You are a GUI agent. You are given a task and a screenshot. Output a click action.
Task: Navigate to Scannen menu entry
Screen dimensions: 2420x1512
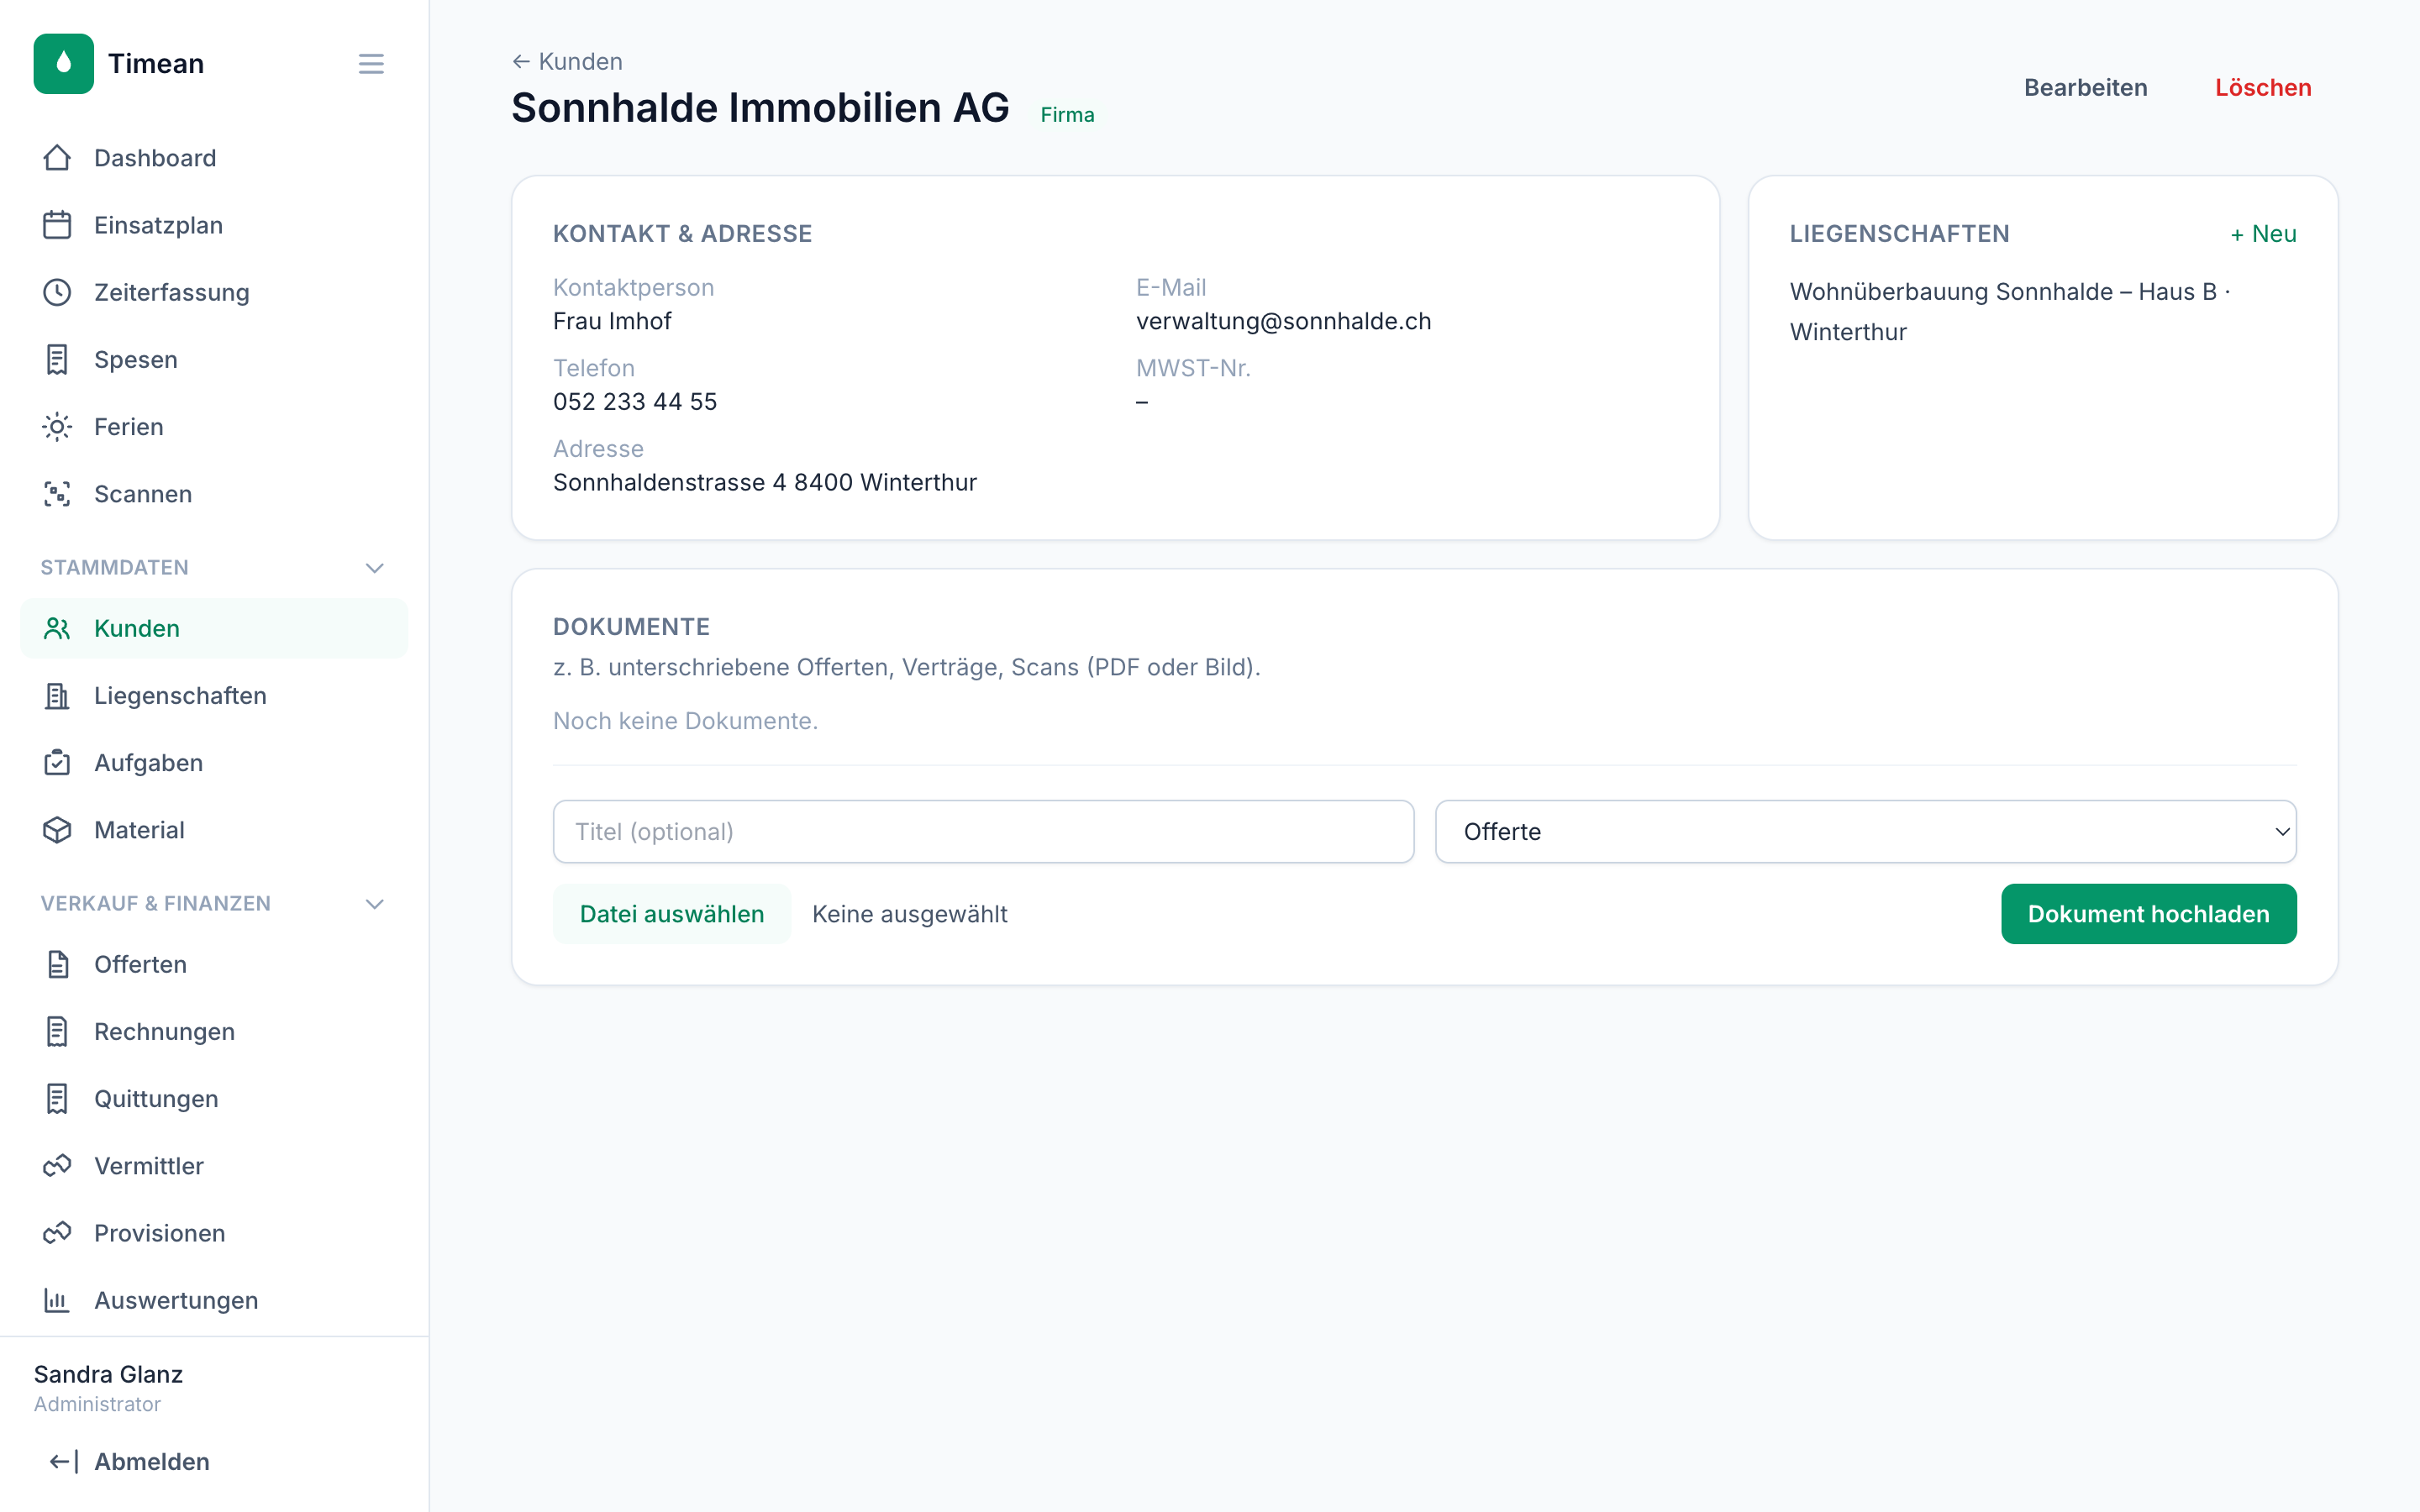(214, 494)
